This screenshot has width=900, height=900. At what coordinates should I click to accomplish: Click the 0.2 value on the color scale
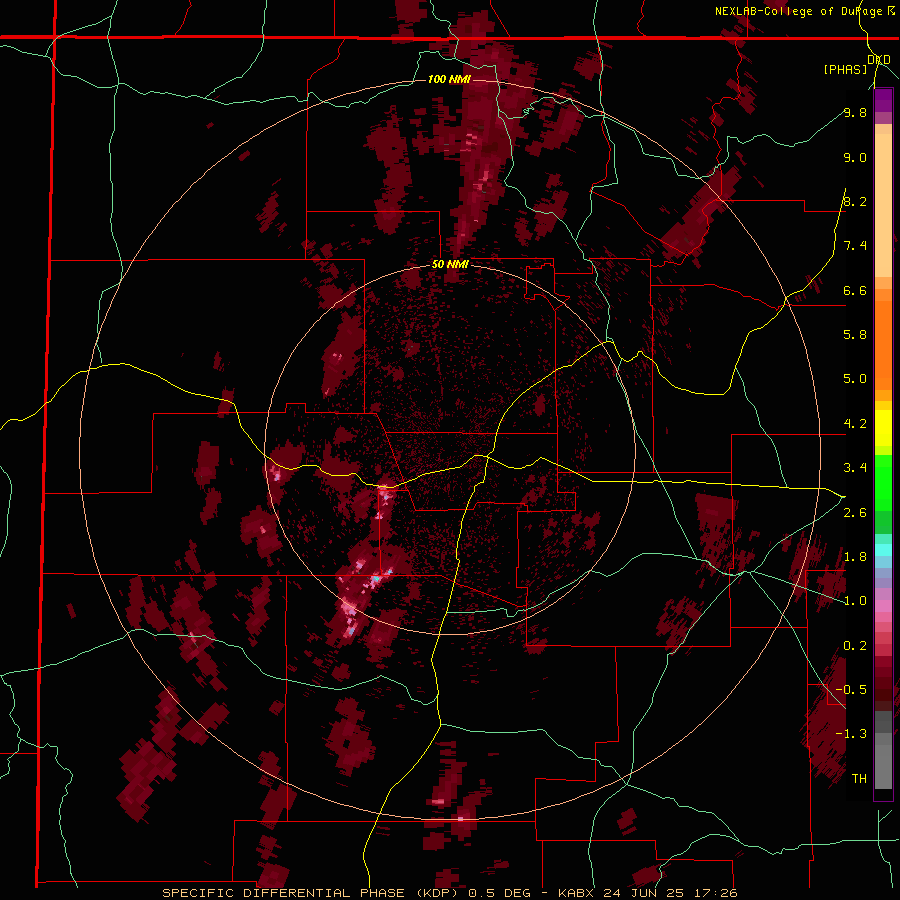855,646
